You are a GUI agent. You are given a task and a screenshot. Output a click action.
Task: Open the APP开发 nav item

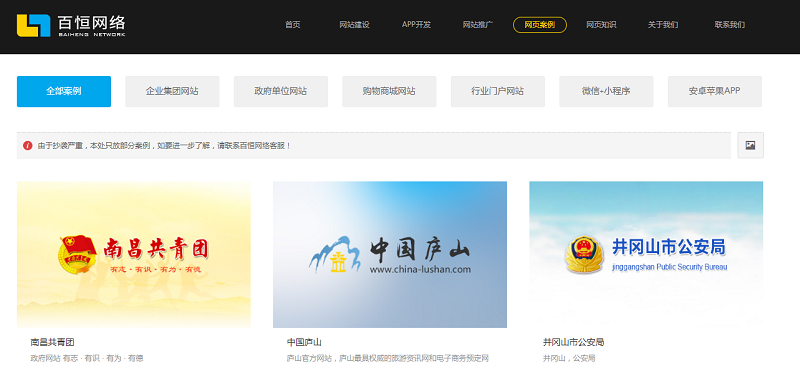[x=416, y=24]
